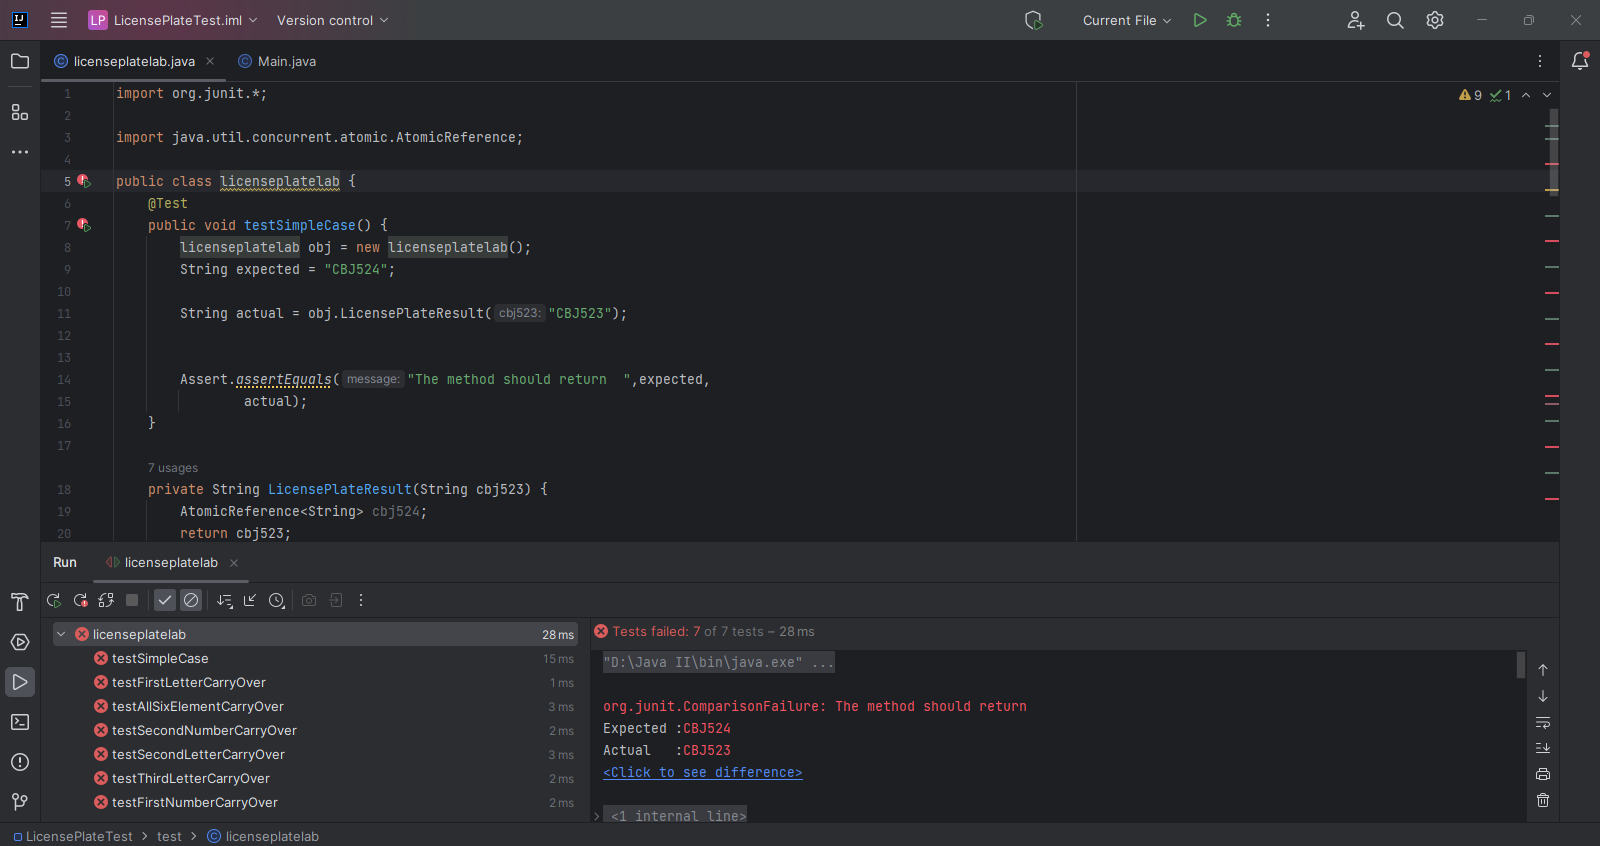The height and width of the screenshot is (846, 1600).
Task: Open the Version control dropdown
Action: point(332,20)
